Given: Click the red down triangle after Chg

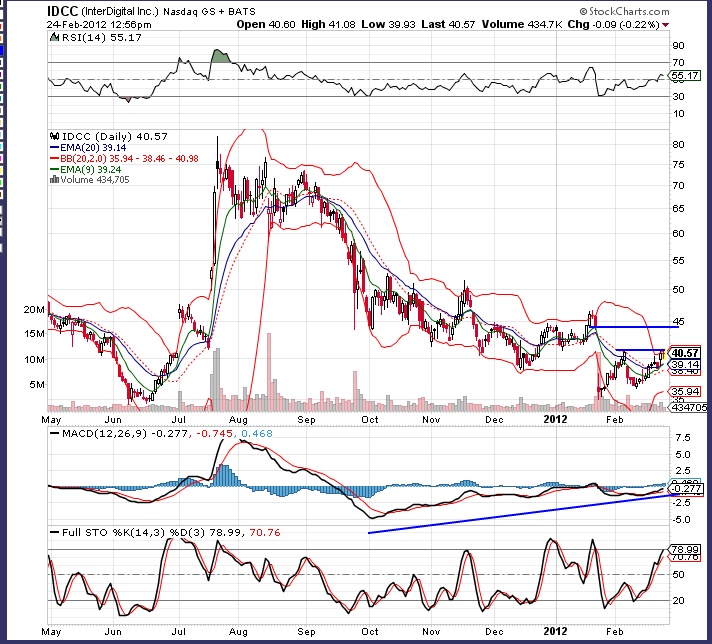Looking at the screenshot, I should (666, 25).
